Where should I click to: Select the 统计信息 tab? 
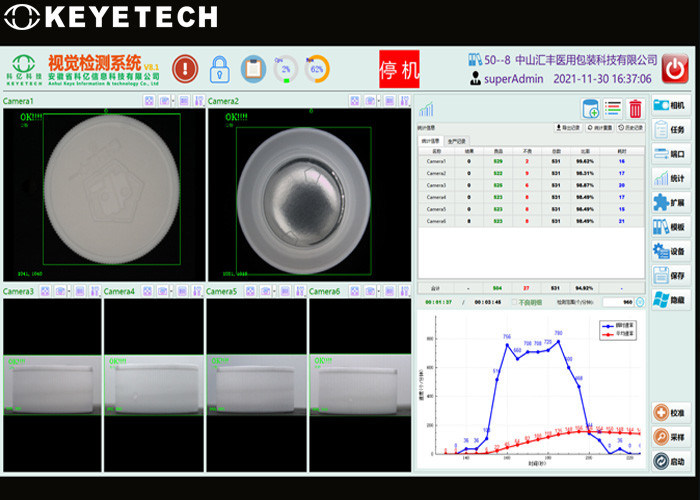point(430,141)
